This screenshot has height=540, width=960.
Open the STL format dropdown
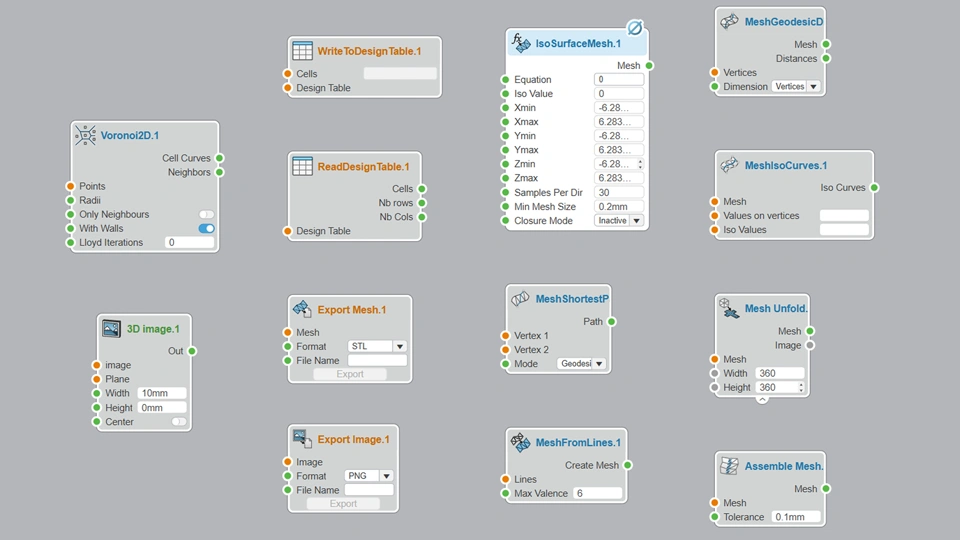[x=377, y=347]
